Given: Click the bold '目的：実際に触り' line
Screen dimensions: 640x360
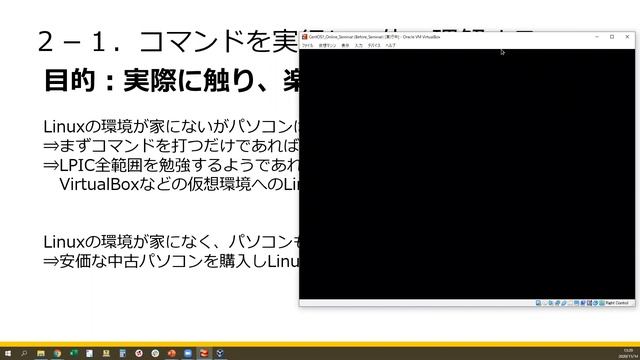Looking at the screenshot, I should click(x=171, y=80).
